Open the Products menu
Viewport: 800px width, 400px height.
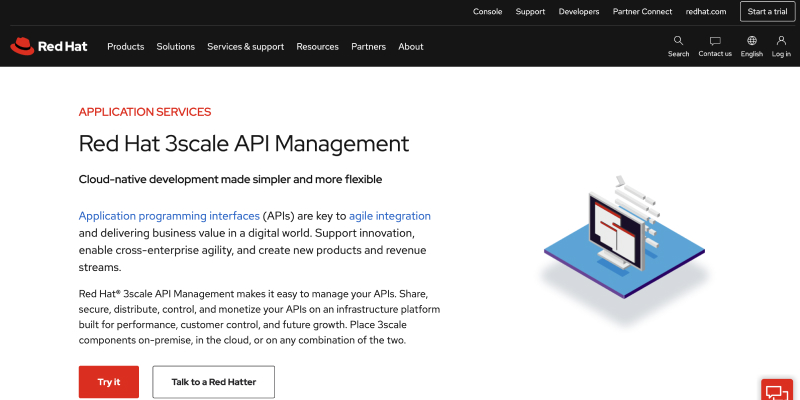tap(126, 46)
